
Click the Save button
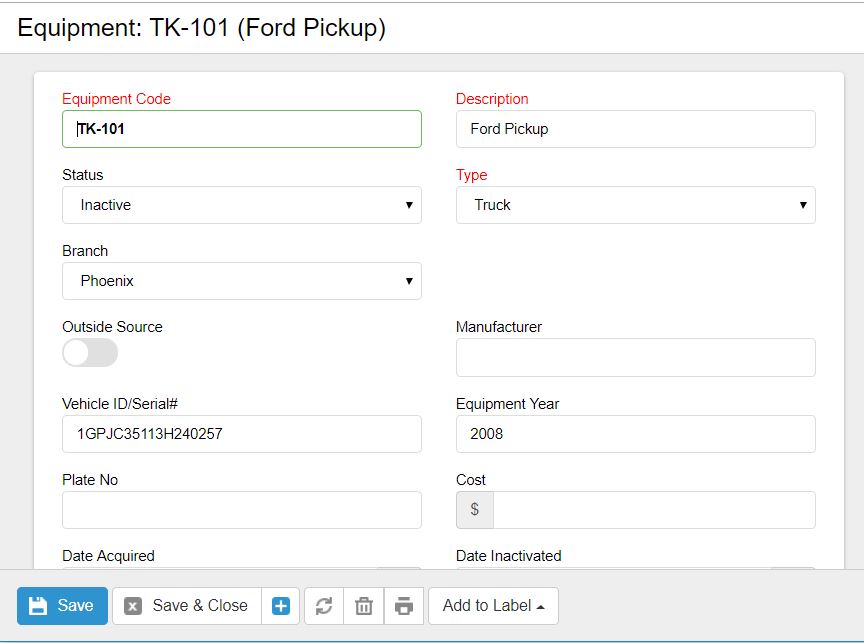coord(62,605)
